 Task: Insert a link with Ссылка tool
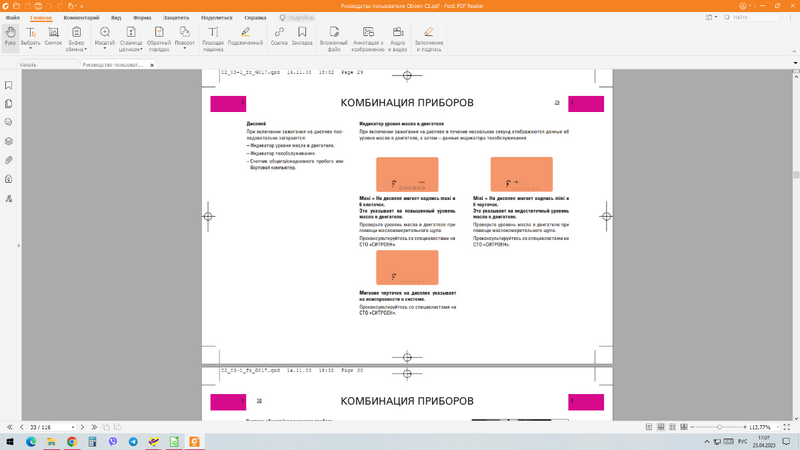[279, 38]
